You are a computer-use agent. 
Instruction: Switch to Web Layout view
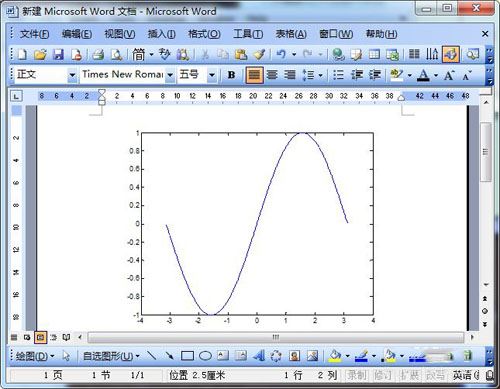click(x=27, y=337)
